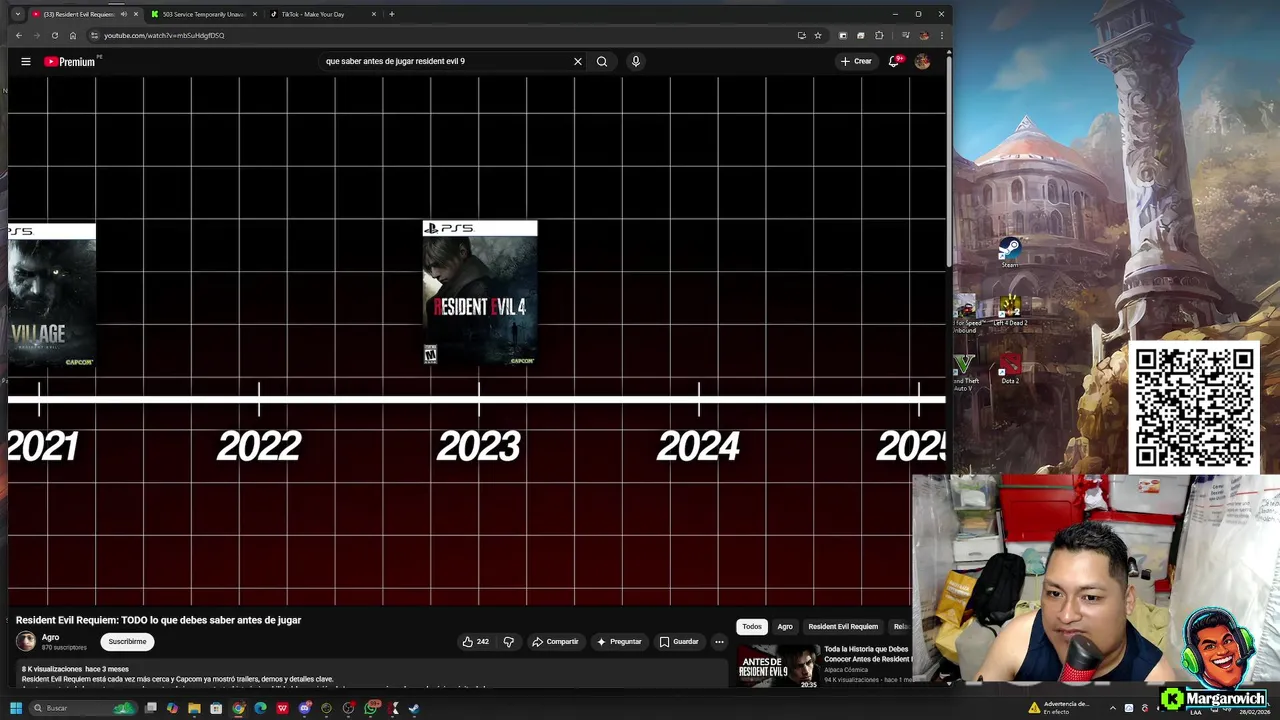Open 'Toda la Historia que Debes' video title
Viewport: 1280px width, 720px height.
(x=867, y=654)
